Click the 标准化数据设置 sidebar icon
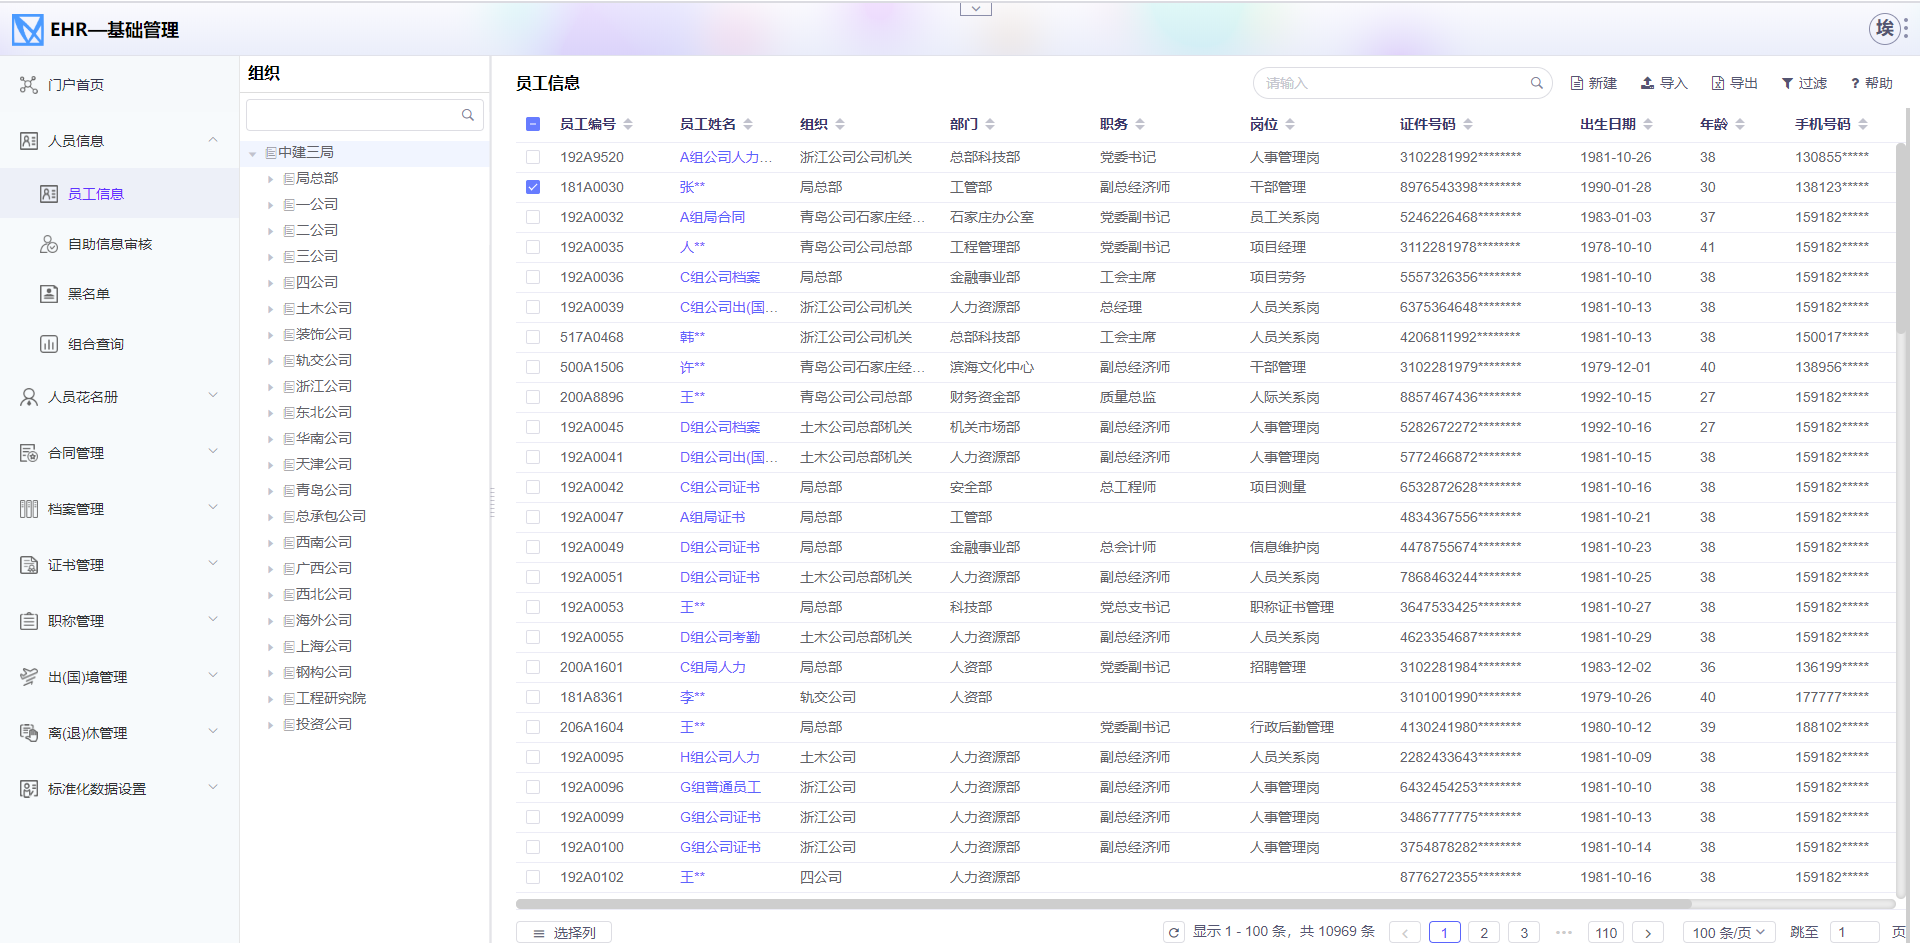 29,789
